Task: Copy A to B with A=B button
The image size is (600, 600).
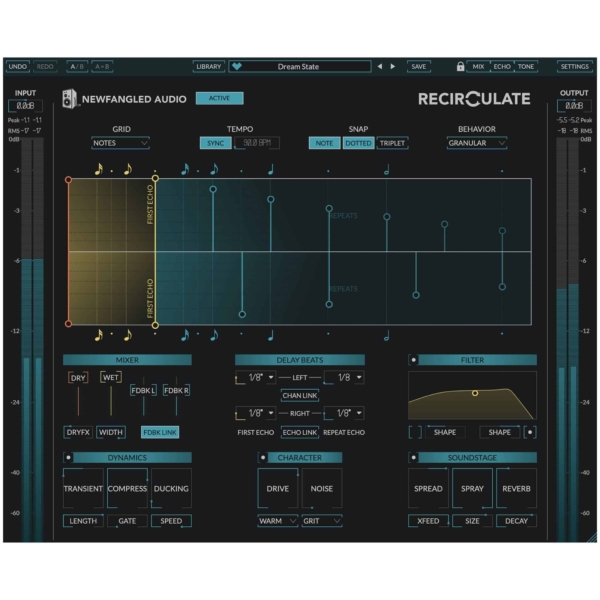Action: click(102, 66)
